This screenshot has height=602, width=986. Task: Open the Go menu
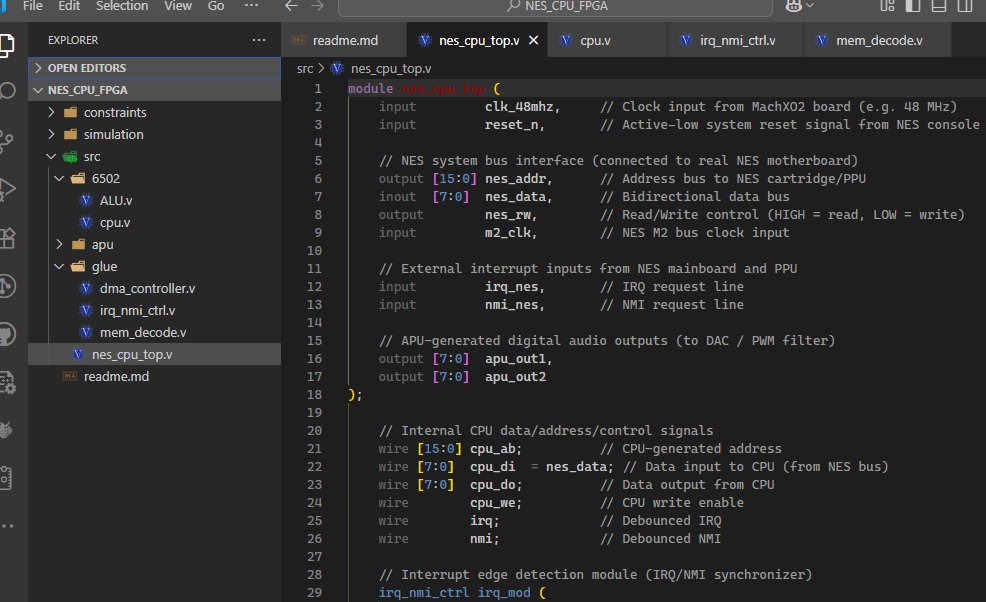[x=216, y=6]
